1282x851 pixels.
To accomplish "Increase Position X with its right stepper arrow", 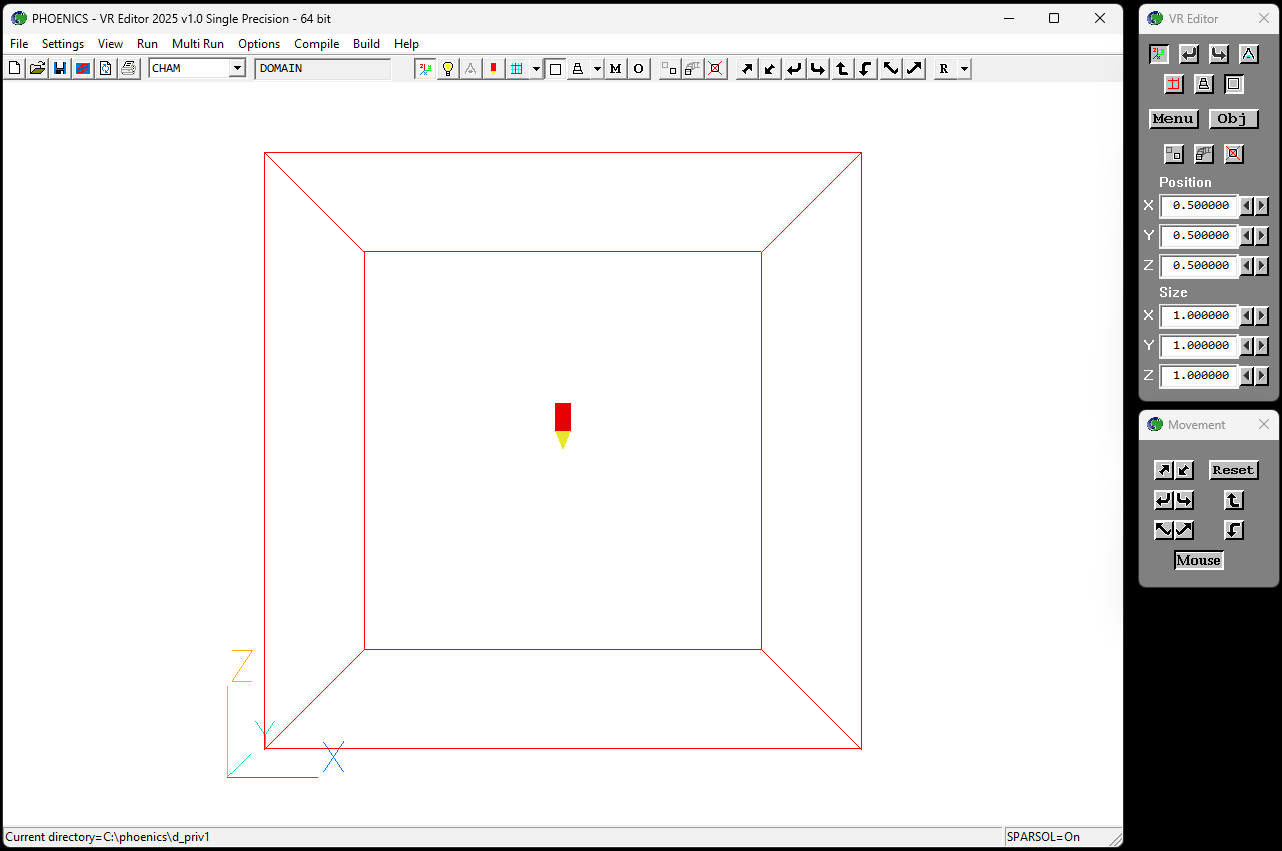I will click(x=1261, y=205).
